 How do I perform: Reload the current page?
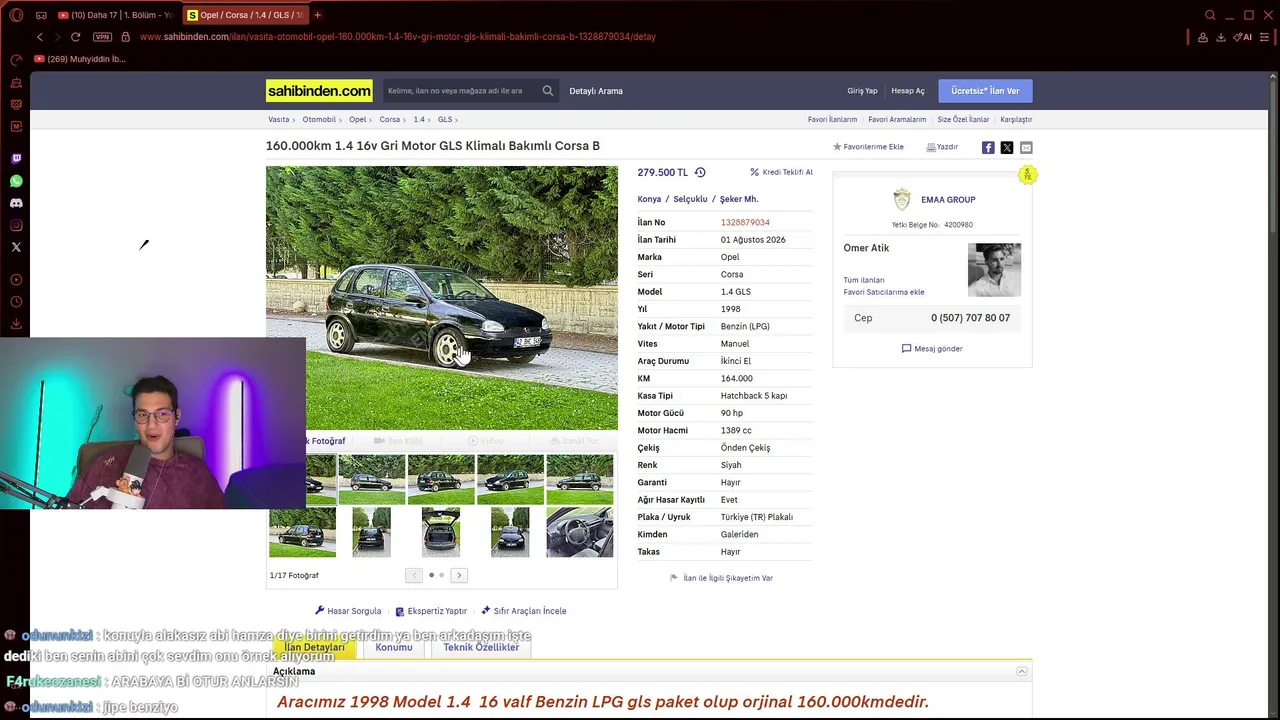point(75,37)
